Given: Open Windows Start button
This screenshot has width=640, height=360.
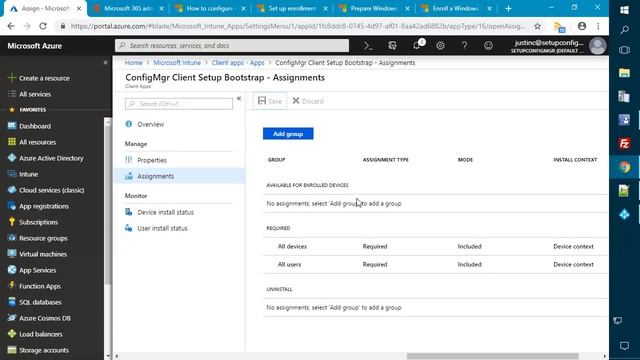Looking at the screenshot, I should coord(624,9).
